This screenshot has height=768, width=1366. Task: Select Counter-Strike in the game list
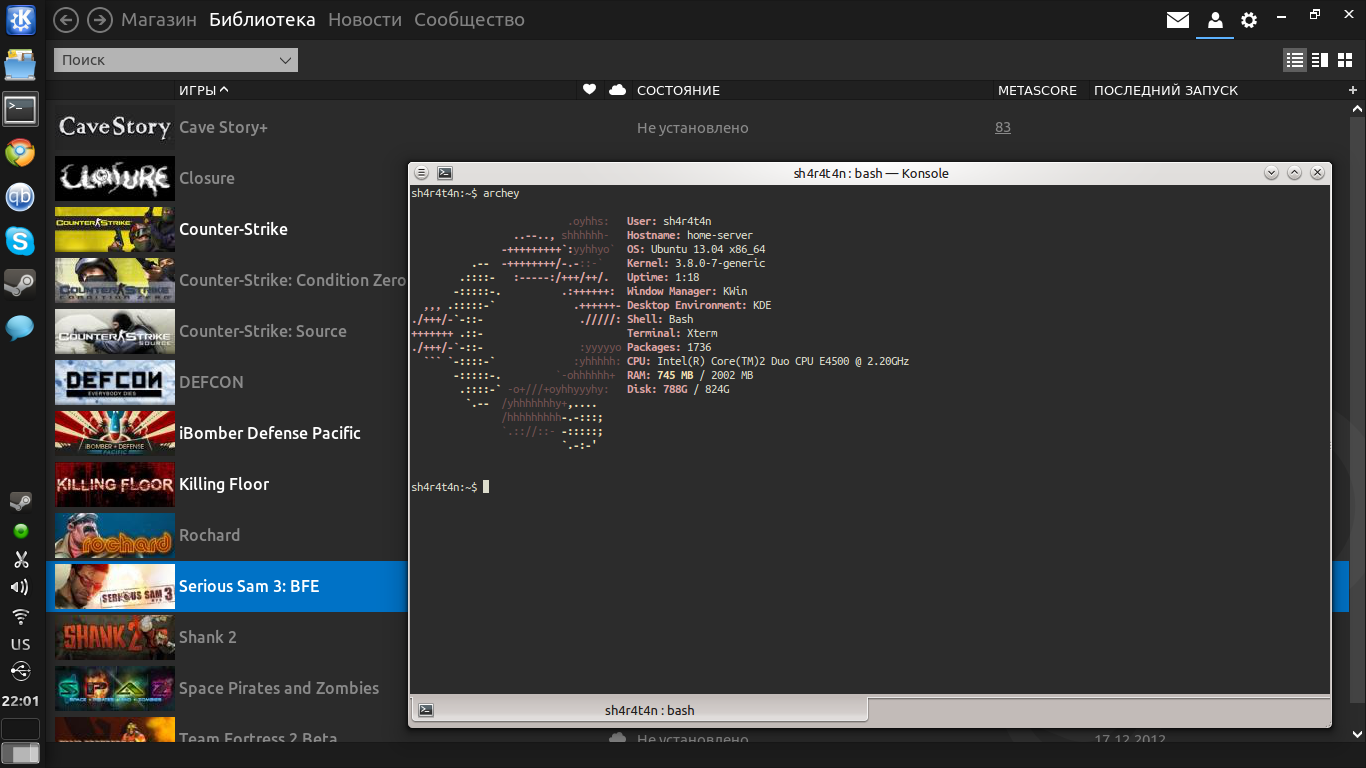[x=233, y=229]
